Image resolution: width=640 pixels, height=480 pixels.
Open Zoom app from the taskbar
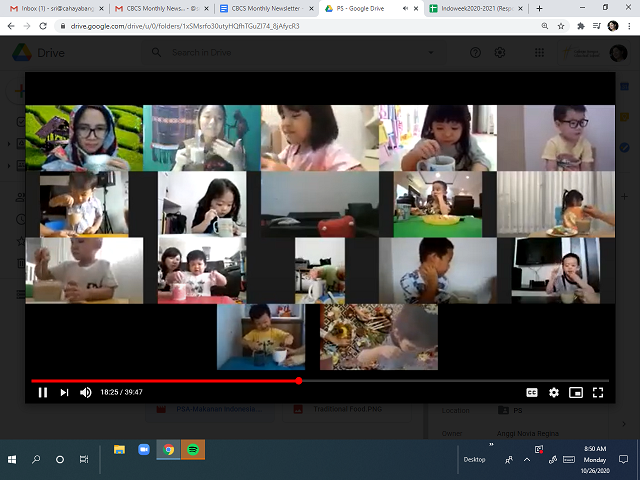[x=143, y=450]
